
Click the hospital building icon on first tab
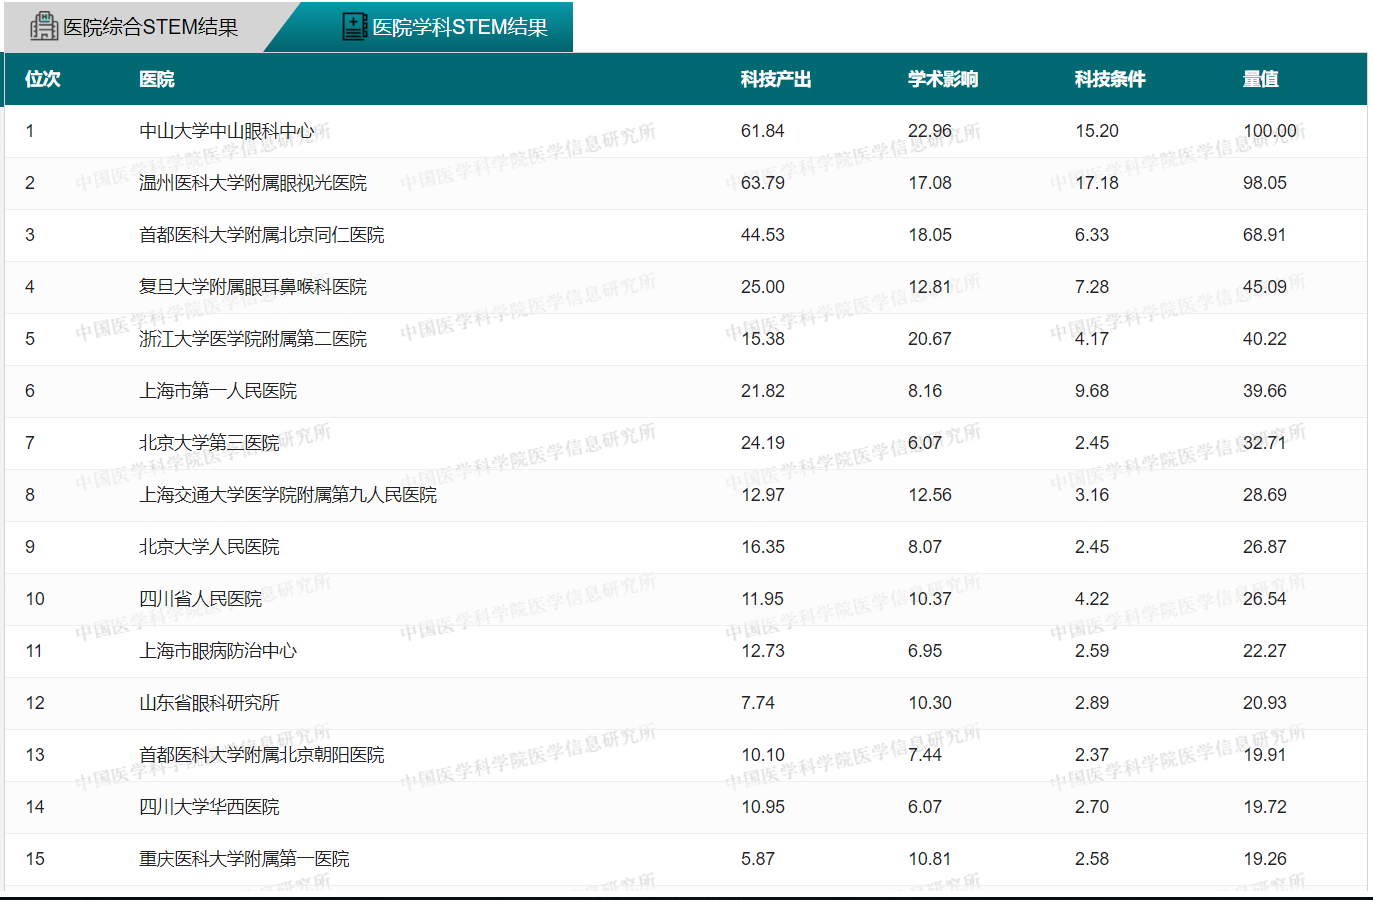[x=44, y=26]
